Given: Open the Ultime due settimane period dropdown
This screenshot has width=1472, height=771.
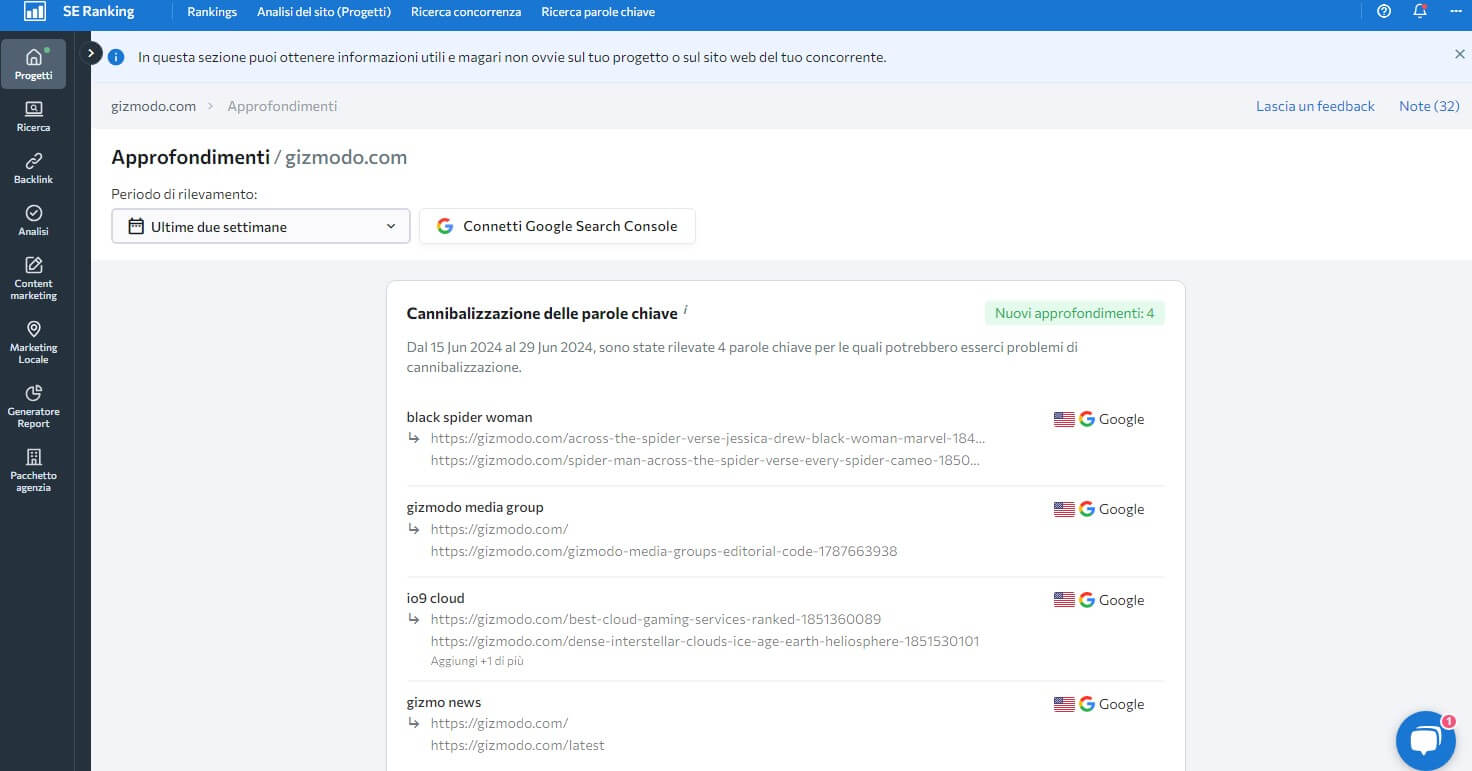Looking at the screenshot, I should click(261, 226).
